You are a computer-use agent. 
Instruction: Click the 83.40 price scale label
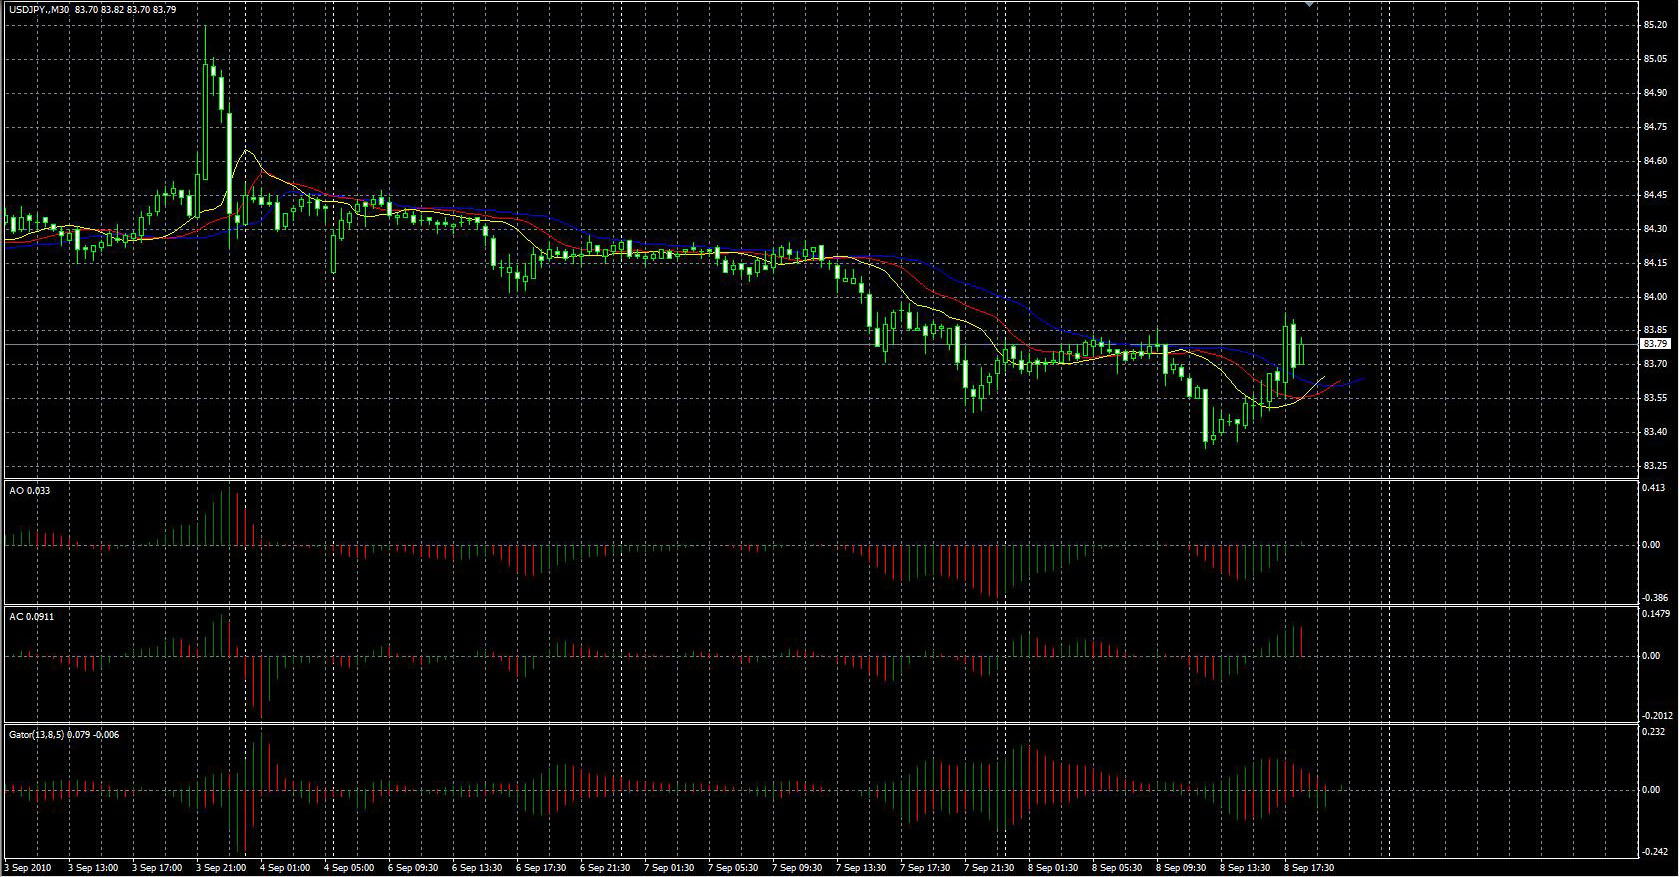point(1655,432)
